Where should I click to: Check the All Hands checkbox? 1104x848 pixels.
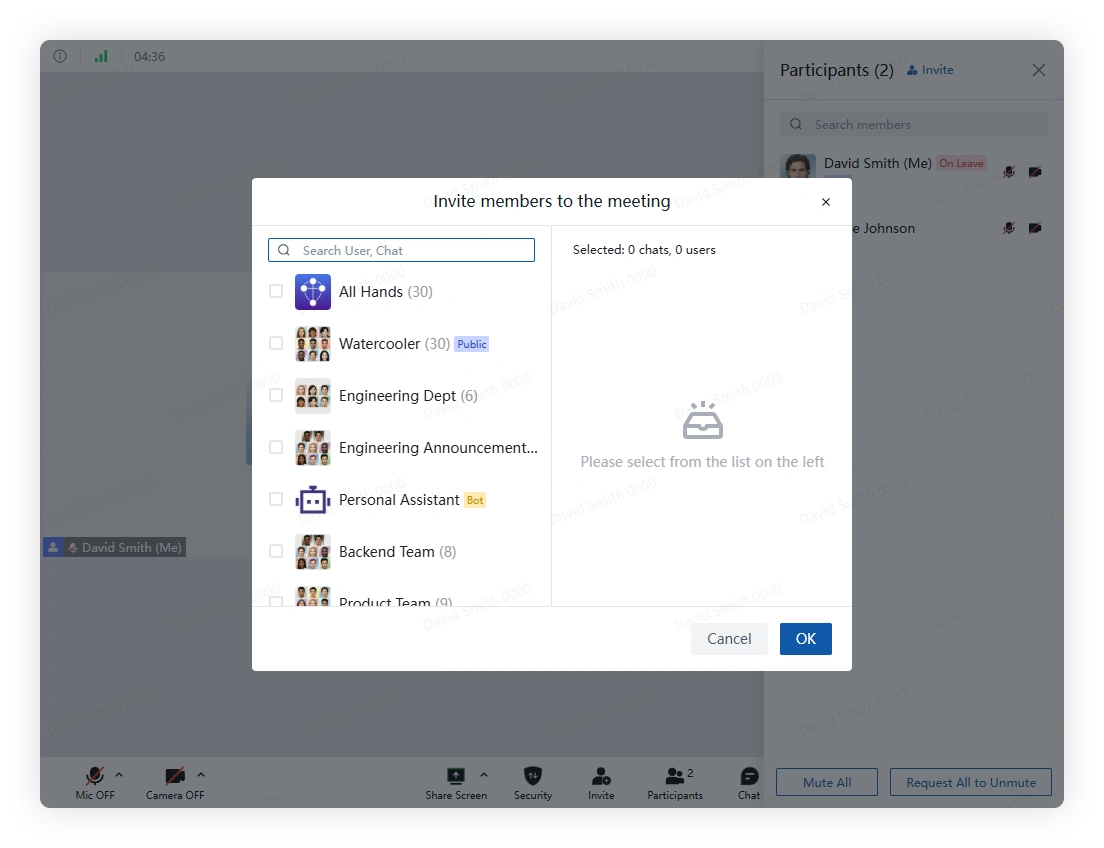(x=276, y=291)
